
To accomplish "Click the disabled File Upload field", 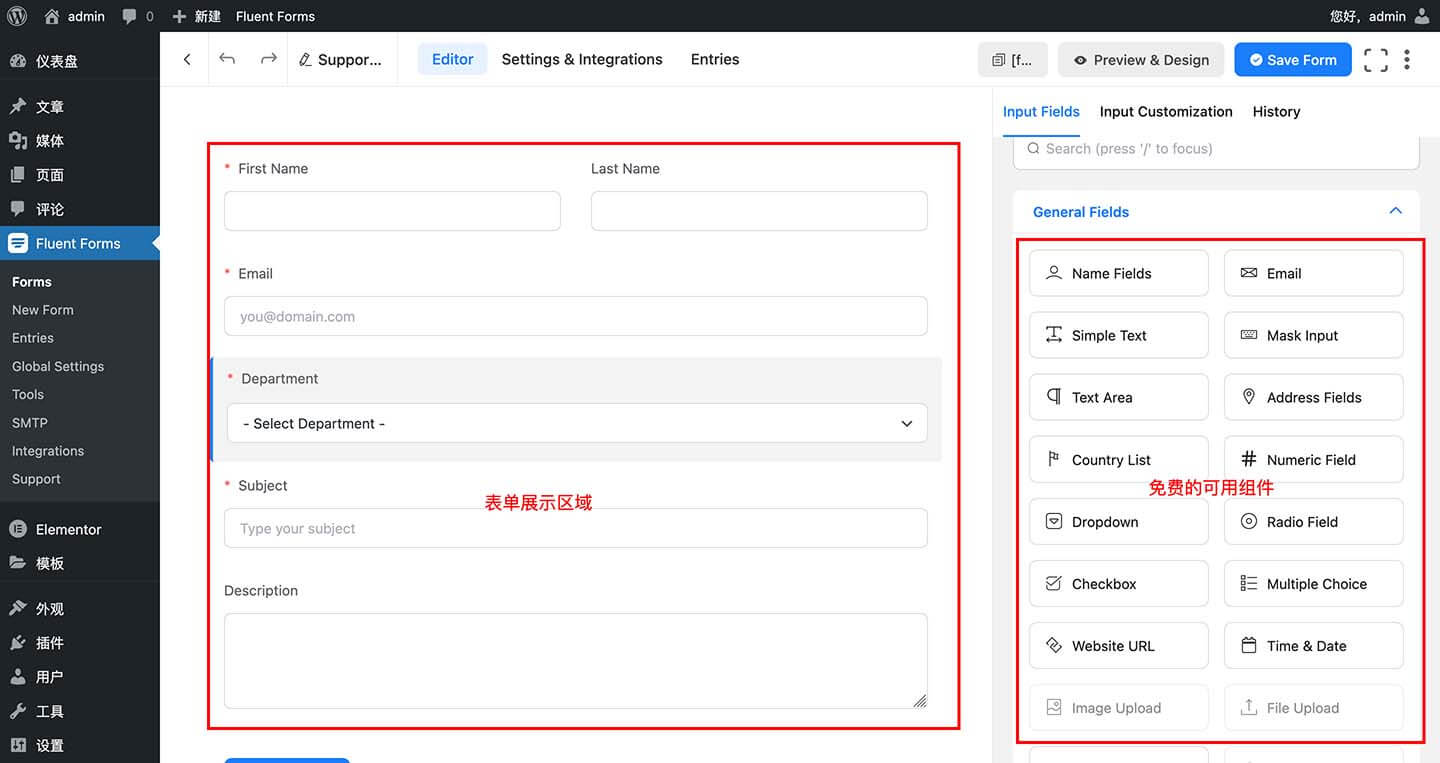I will tap(1314, 707).
